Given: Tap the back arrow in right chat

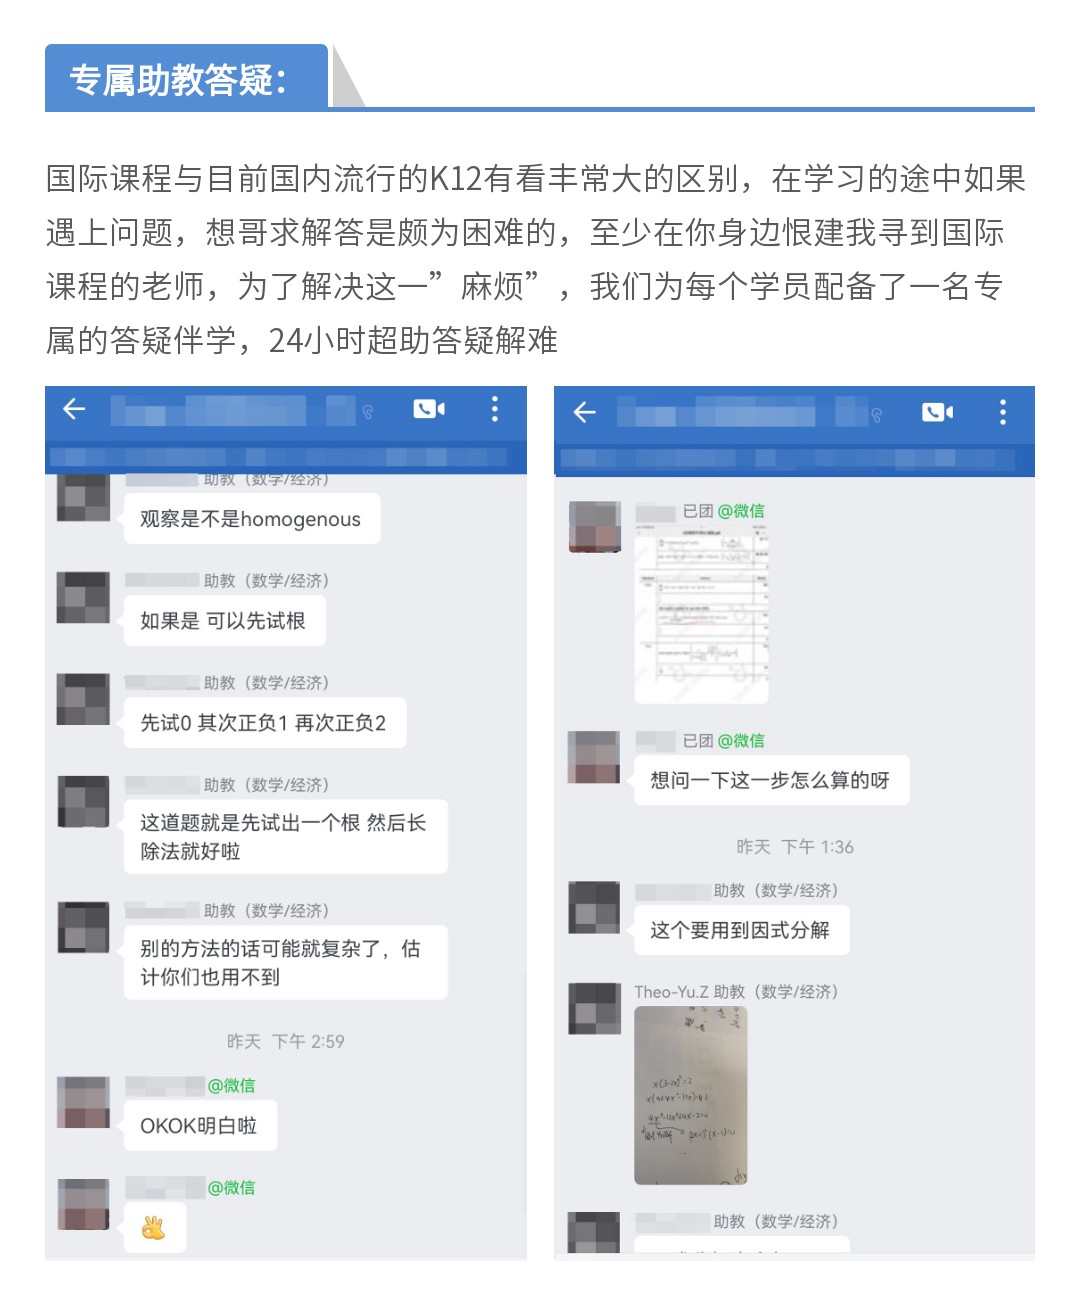Looking at the screenshot, I should point(584,412).
